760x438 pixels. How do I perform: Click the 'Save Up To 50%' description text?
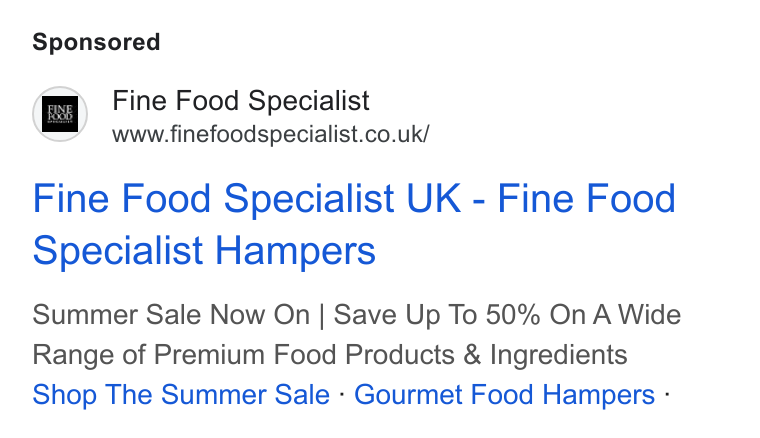tap(437, 315)
